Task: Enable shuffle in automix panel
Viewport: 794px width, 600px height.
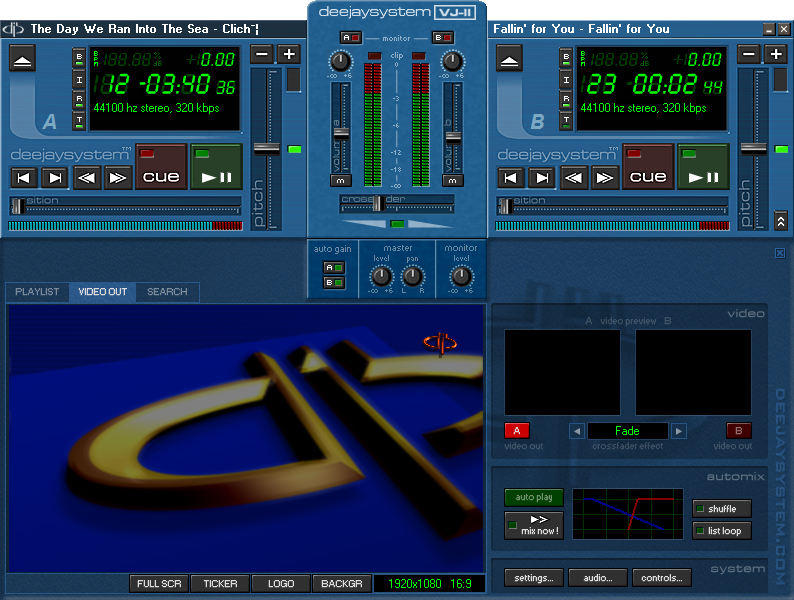Action: click(721, 509)
